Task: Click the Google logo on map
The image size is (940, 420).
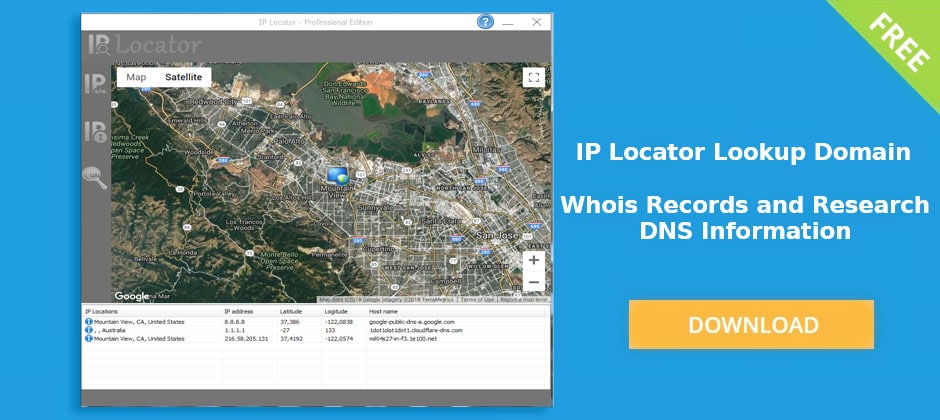Action: tap(131, 296)
